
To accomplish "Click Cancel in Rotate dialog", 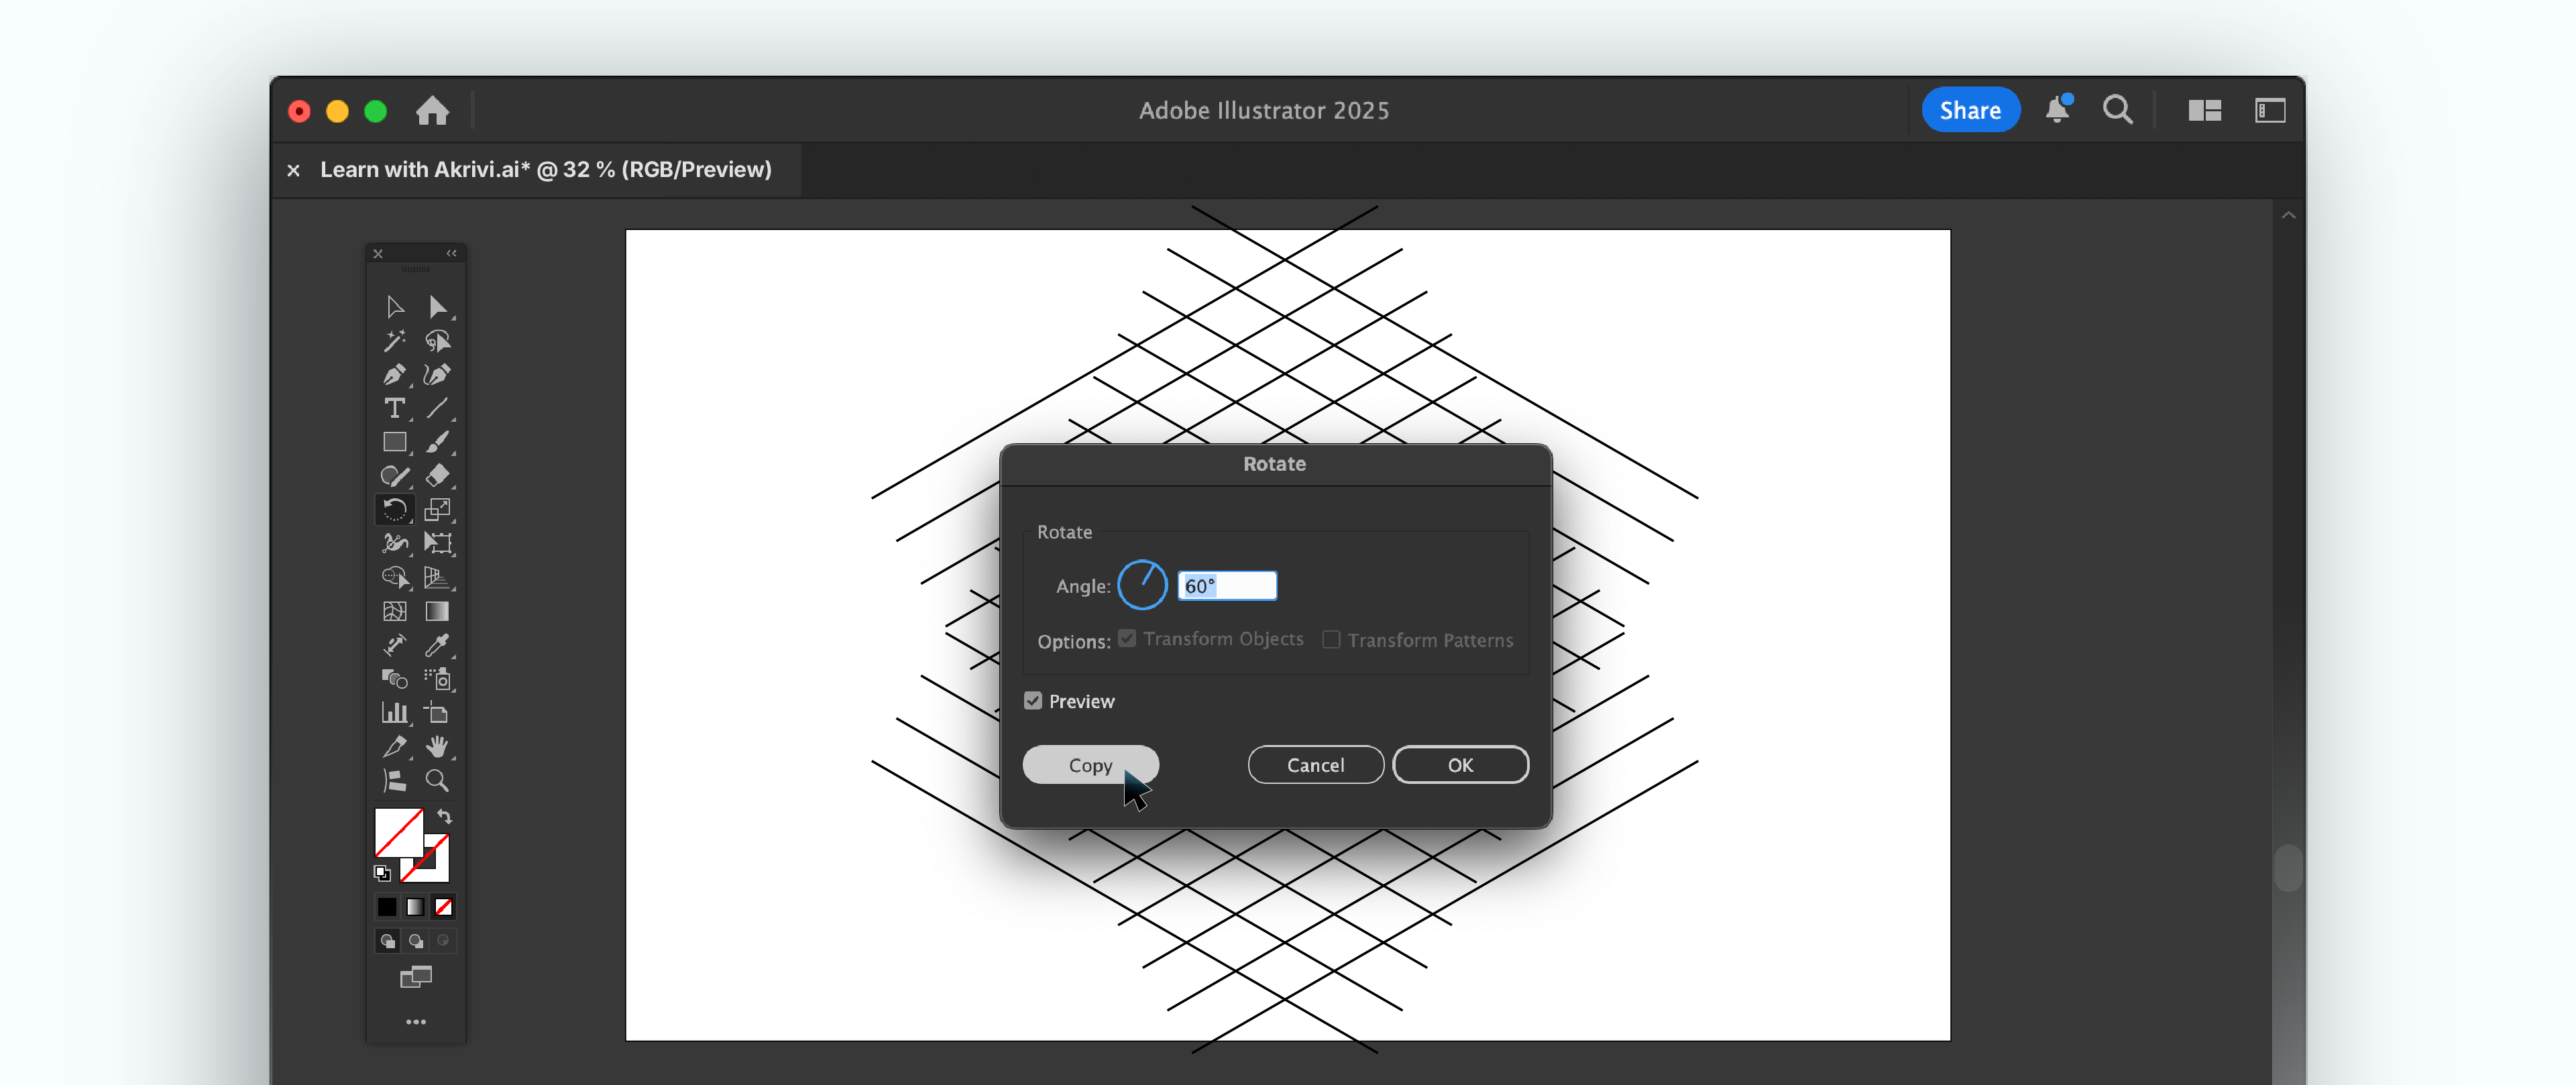I will pyautogui.click(x=1315, y=765).
